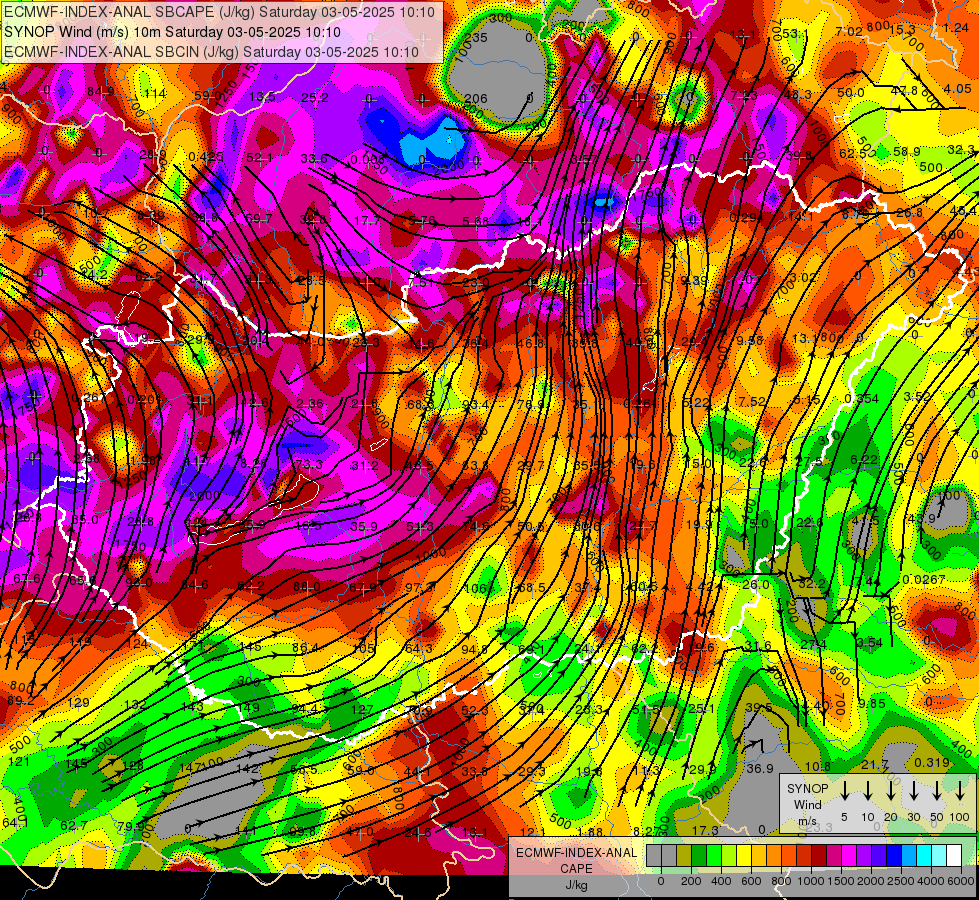Image resolution: width=979 pixels, height=900 pixels.
Task: Click station value 13.5
Action: pos(262,96)
